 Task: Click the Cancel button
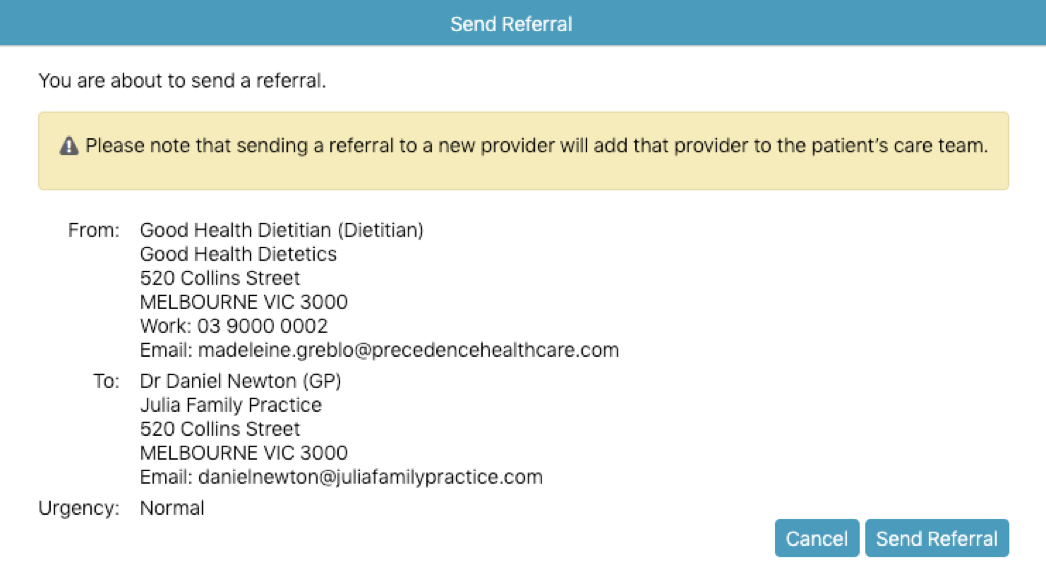817,538
